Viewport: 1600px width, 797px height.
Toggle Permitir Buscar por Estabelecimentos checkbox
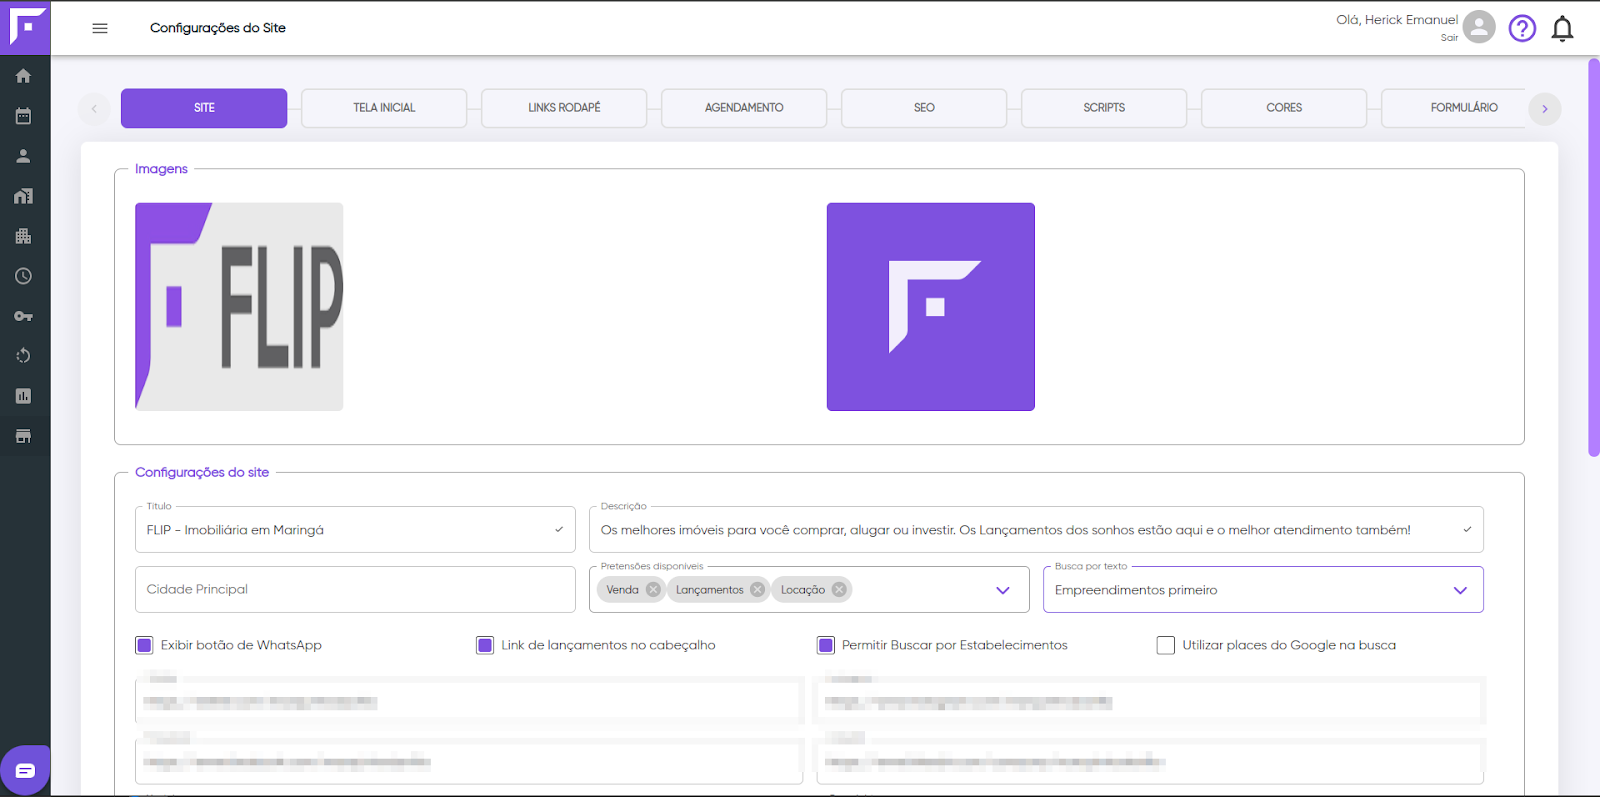click(826, 645)
